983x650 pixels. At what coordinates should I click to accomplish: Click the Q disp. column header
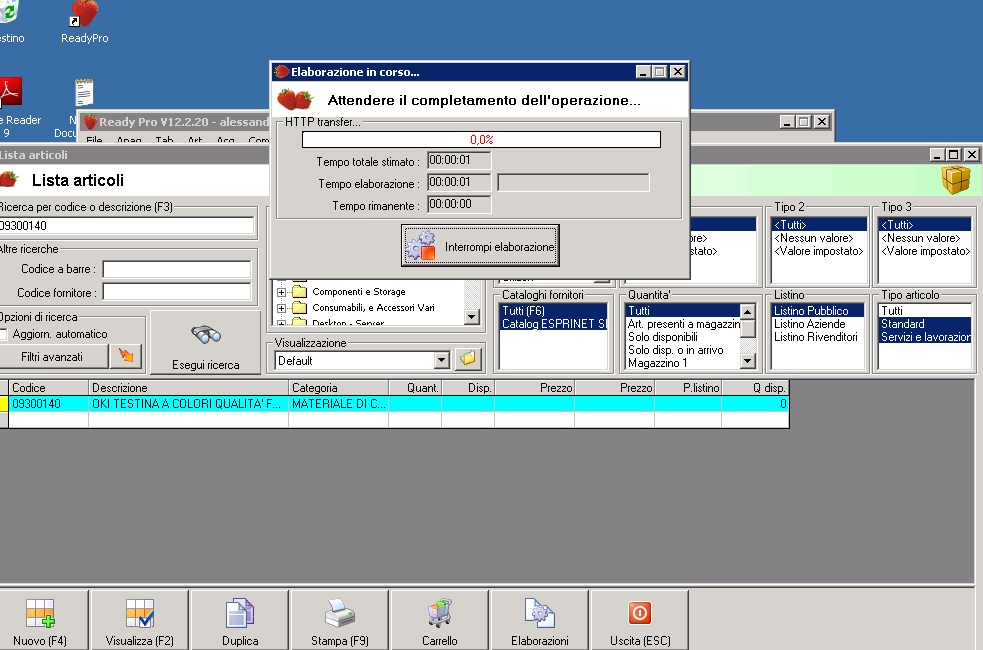click(755, 388)
